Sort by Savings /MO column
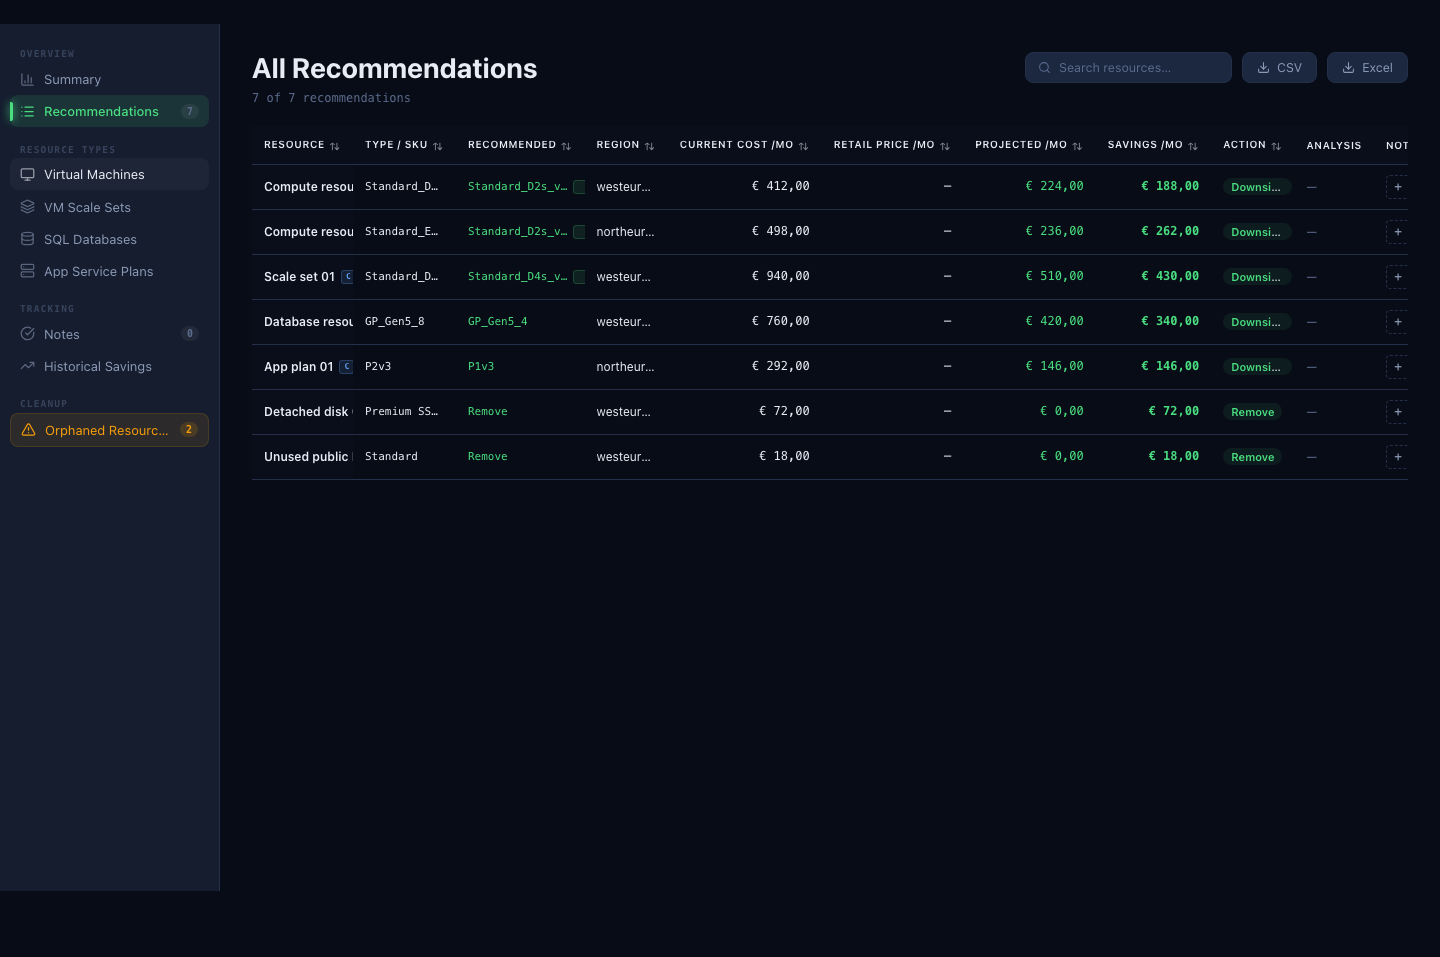1440x957 pixels. (x=1153, y=145)
